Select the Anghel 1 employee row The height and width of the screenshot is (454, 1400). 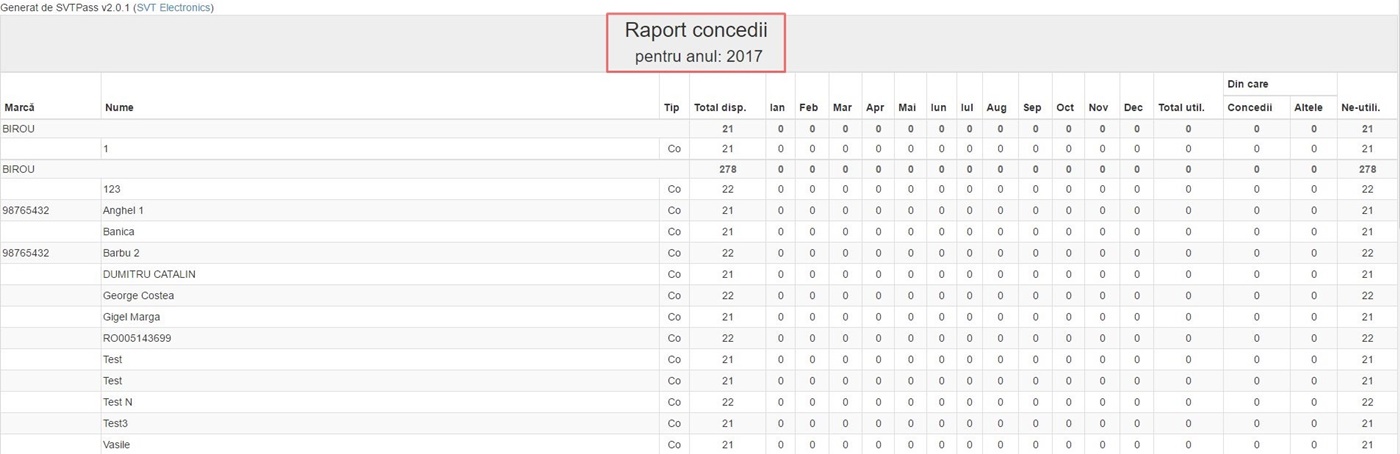coord(700,210)
